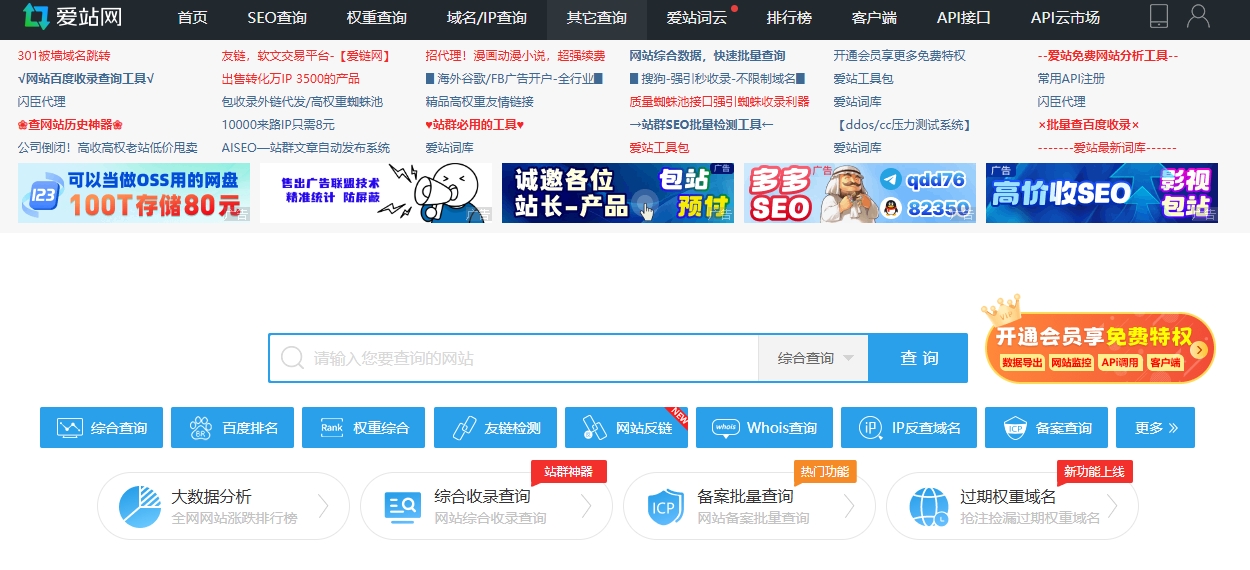Click the pie chart icon for 大数据分析
The image size is (1250, 570).
(140, 506)
